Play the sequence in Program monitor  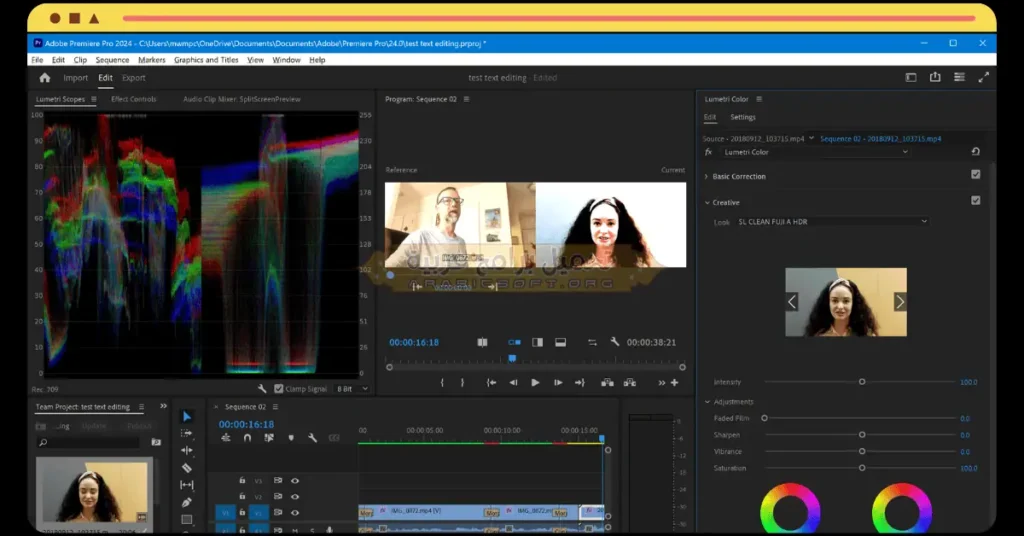tap(536, 383)
